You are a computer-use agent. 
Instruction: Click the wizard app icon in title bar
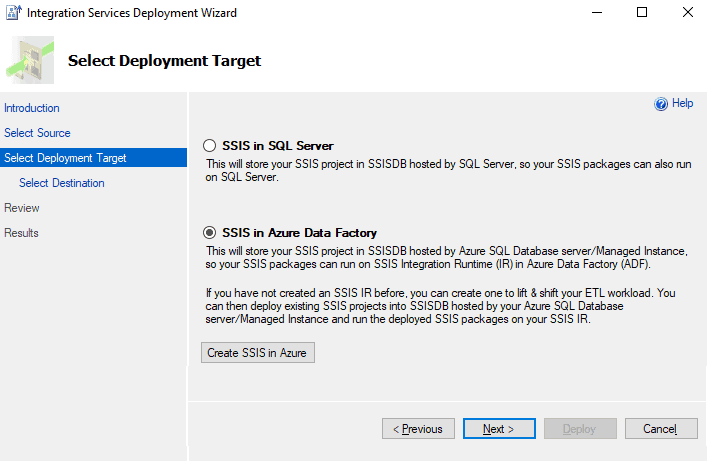coord(13,13)
